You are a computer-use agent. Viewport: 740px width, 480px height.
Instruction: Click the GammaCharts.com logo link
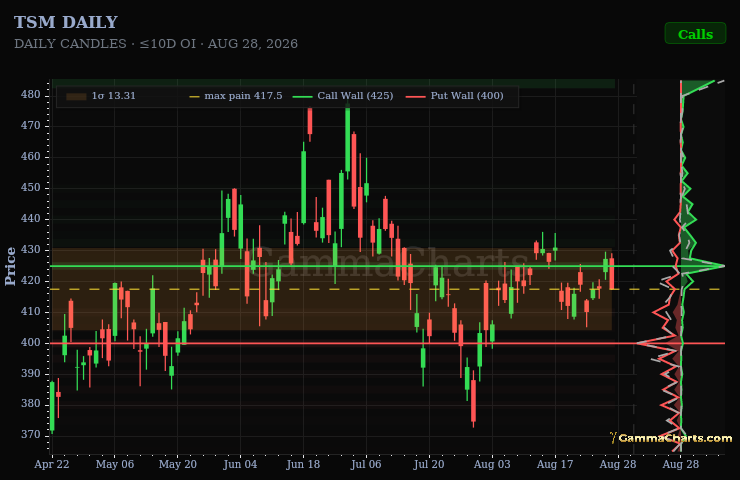point(671,438)
